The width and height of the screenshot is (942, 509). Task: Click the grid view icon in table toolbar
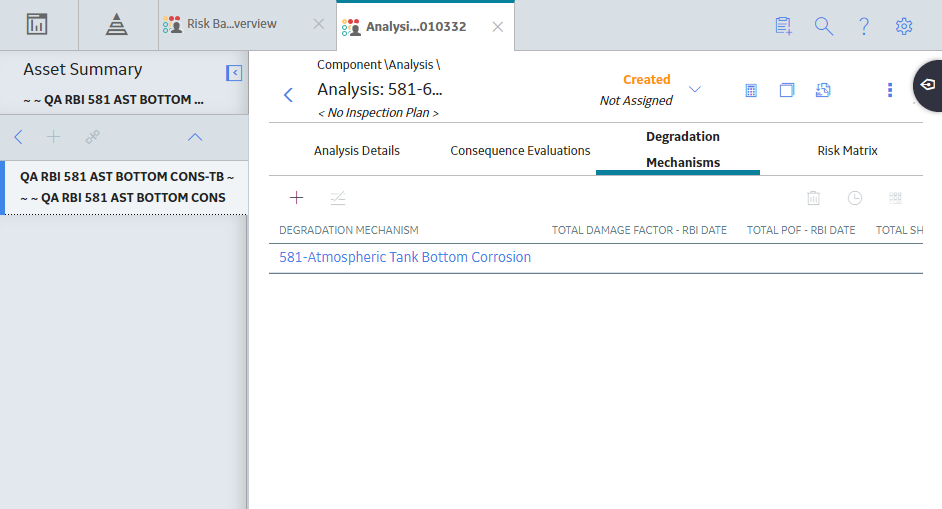pyautogui.click(x=895, y=198)
